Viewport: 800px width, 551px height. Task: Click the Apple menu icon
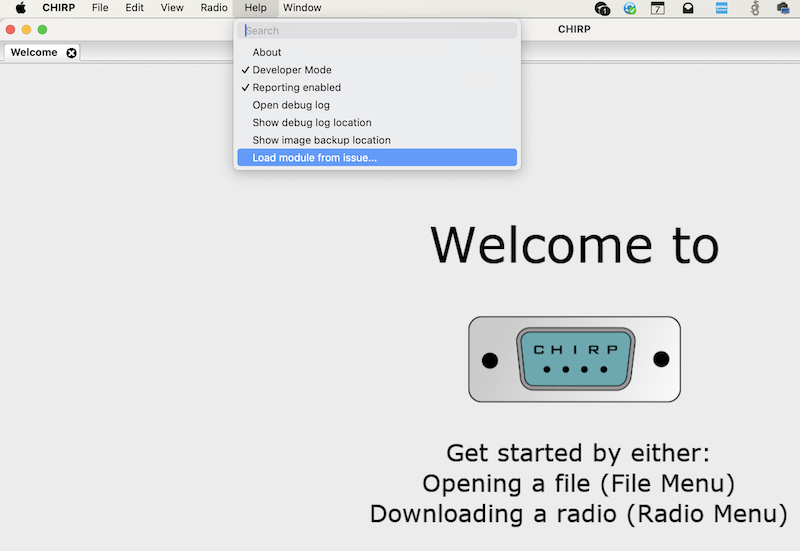click(20, 8)
